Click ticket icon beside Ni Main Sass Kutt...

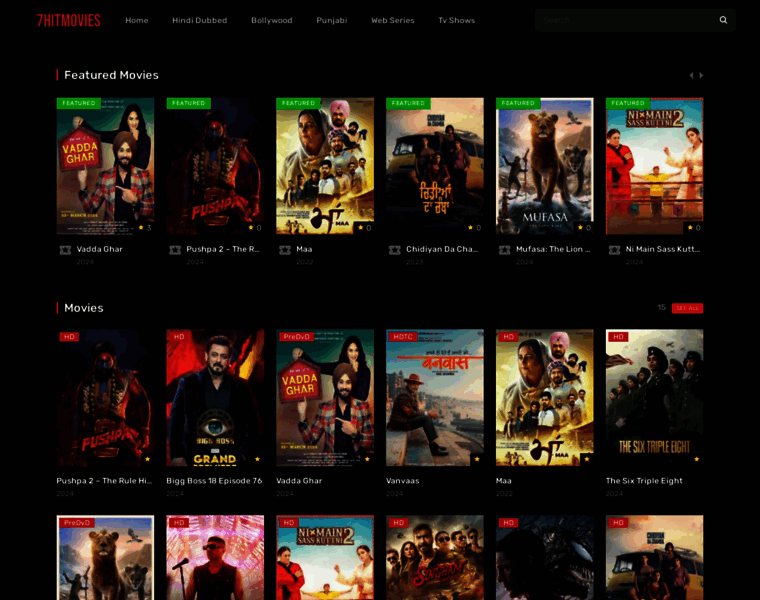pos(614,250)
